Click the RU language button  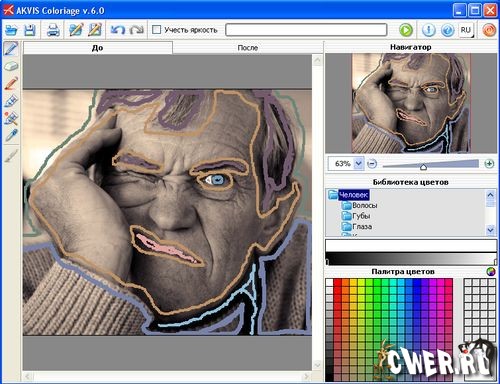tap(466, 30)
